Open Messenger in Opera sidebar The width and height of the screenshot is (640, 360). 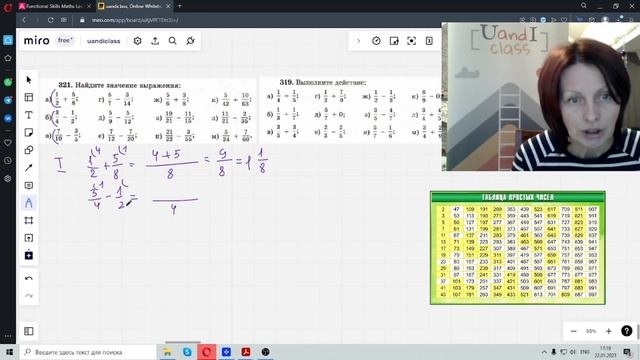click(8, 118)
